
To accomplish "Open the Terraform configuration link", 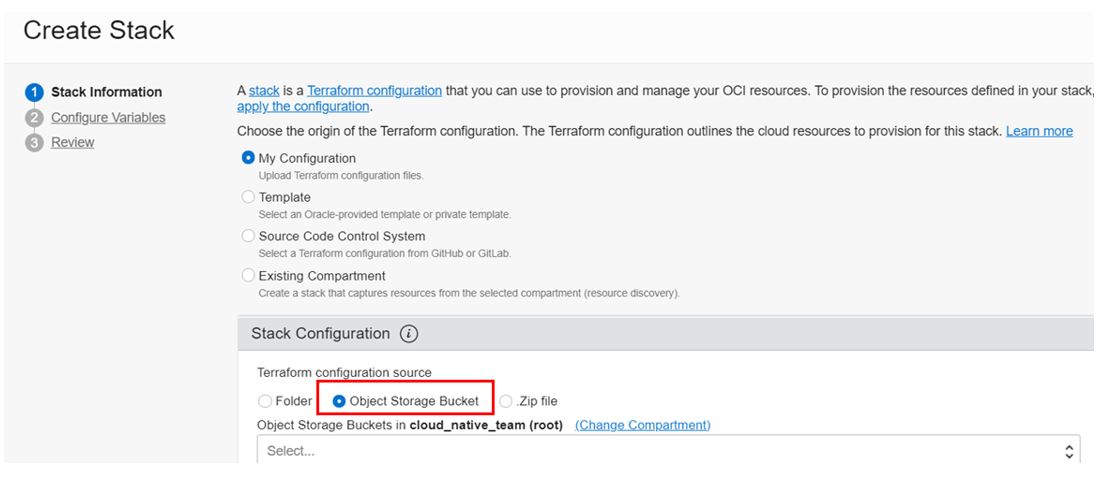I will 374,91.
